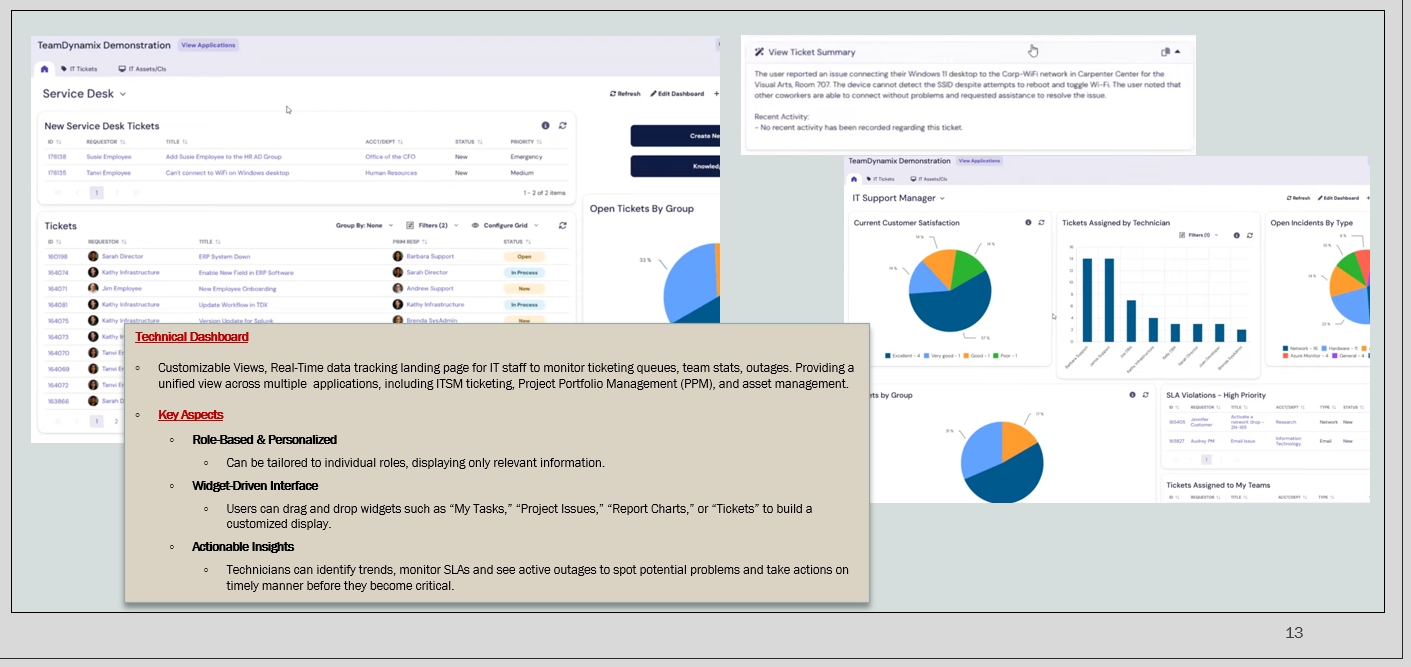Viewport: 1411px width, 667px height.
Task: Collapse the View Ticket Summary panel
Action: (1178, 52)
